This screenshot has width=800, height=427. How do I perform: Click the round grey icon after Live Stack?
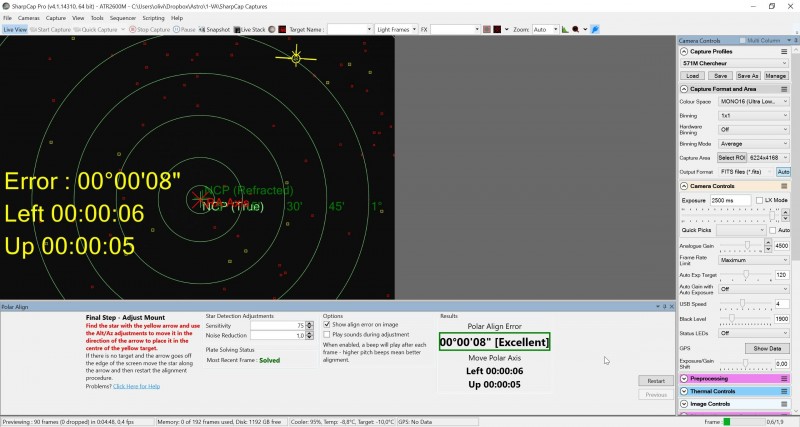(x=272, y=30)
